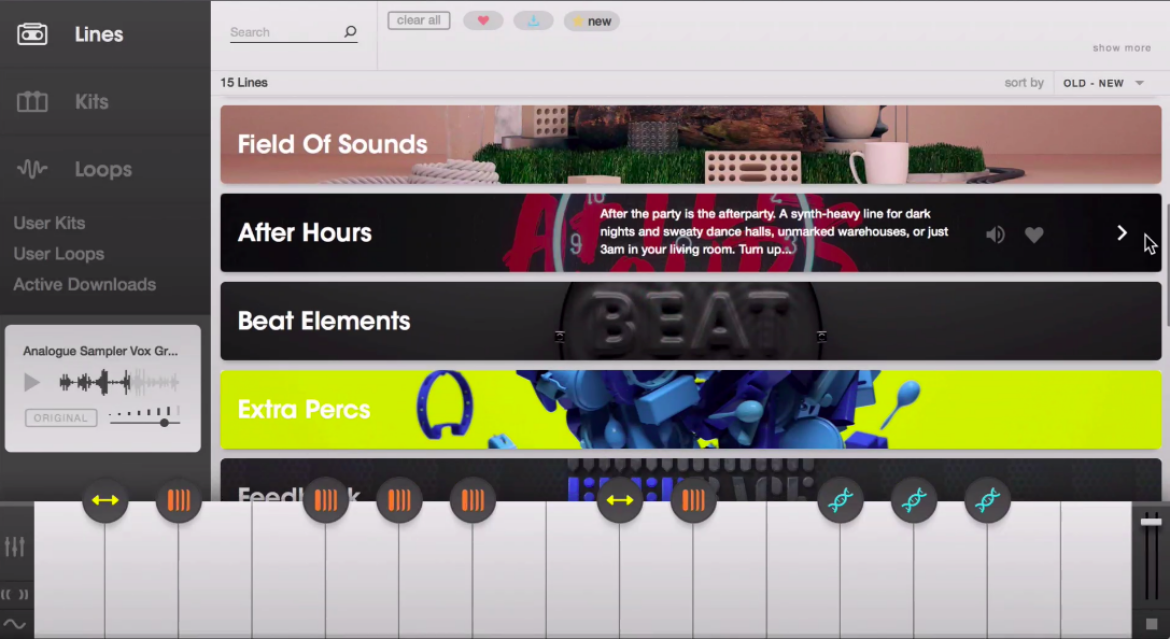
Task: Open Active Downloads in the sidebar
Action: [x=85, y=284]
